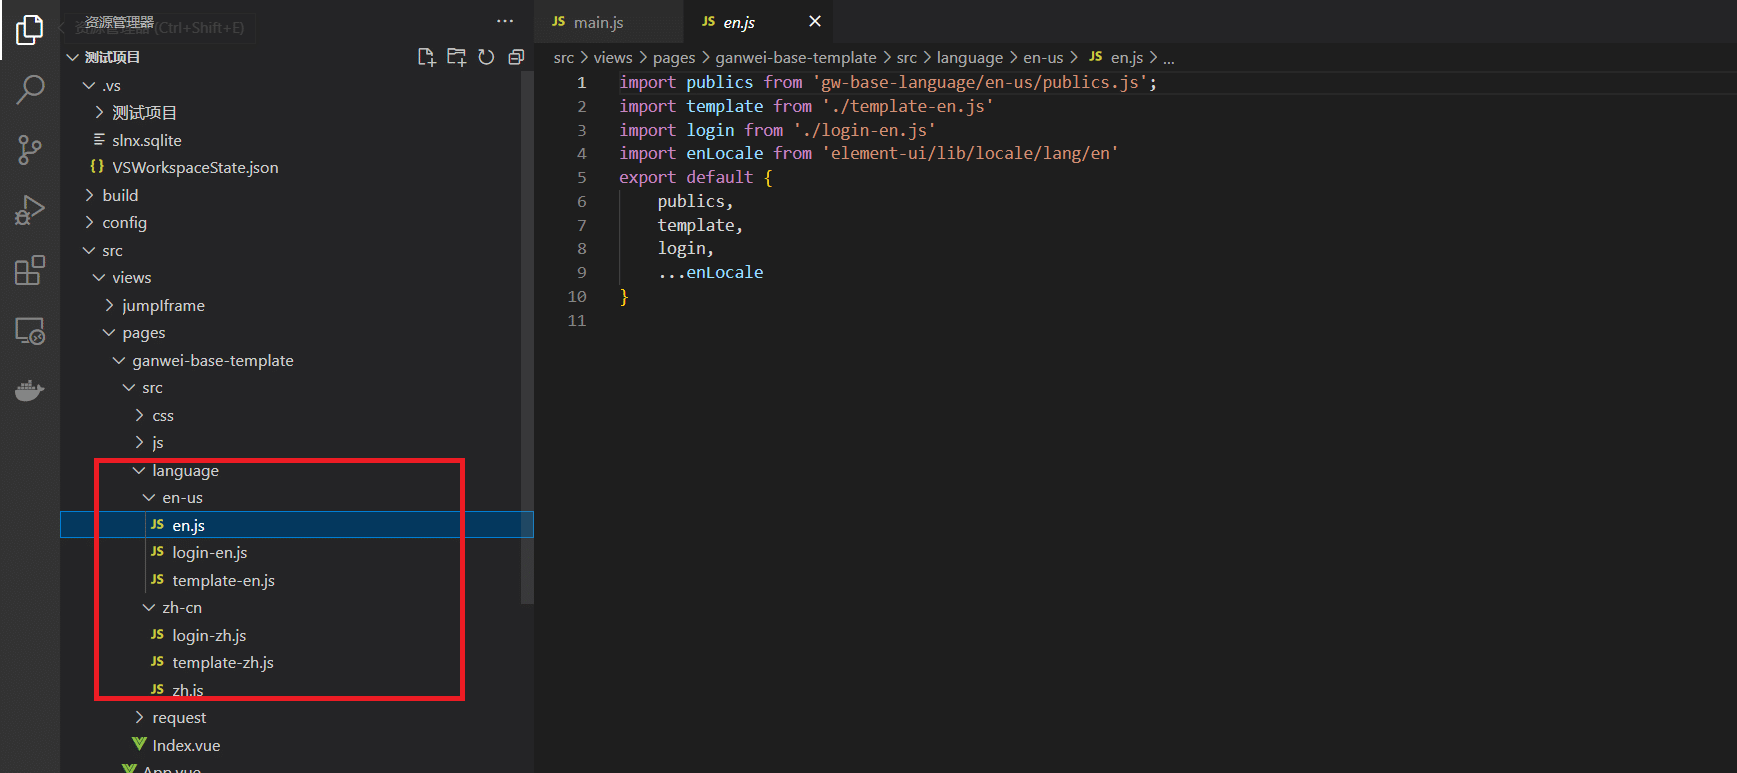Image resolution: width=1737 pixels, height=773 pixels.
Task: Open the Docker view icon
Action: click(30, 390)
